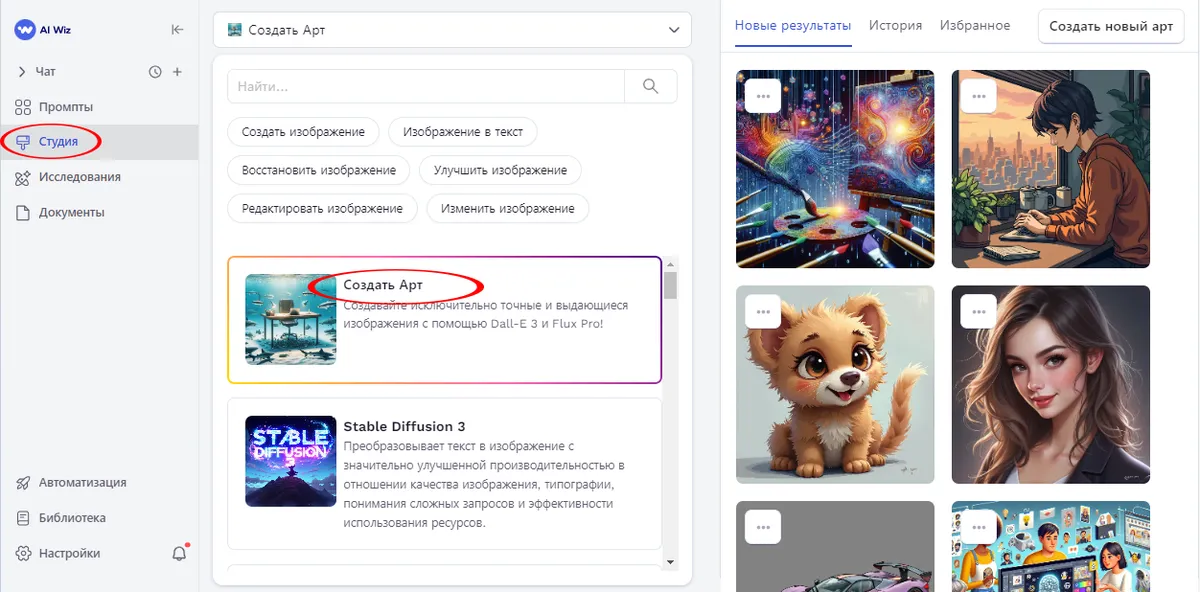Click the notification bell icon
Image resolution: width=1200 pixels, height=592 pixels.
click(179, 553)
